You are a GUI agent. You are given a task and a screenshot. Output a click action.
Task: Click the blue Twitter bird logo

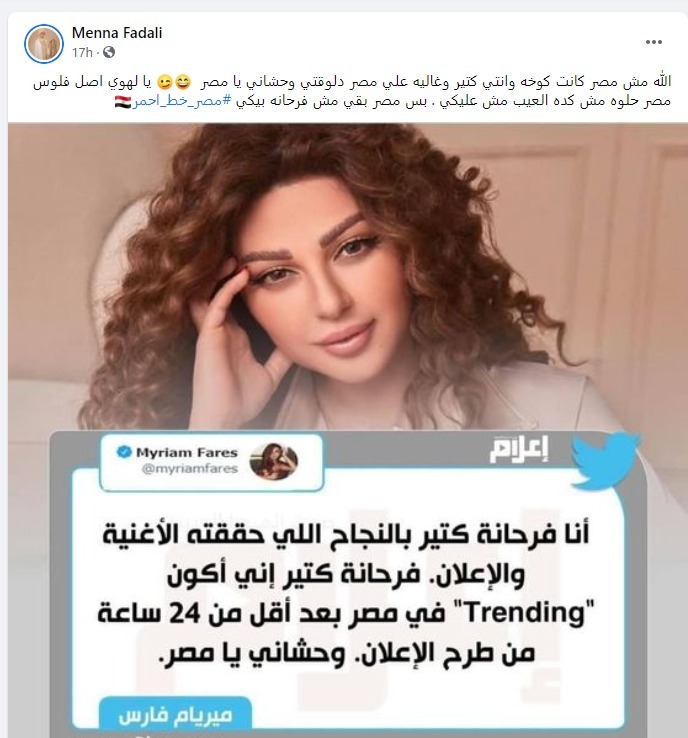605,460
